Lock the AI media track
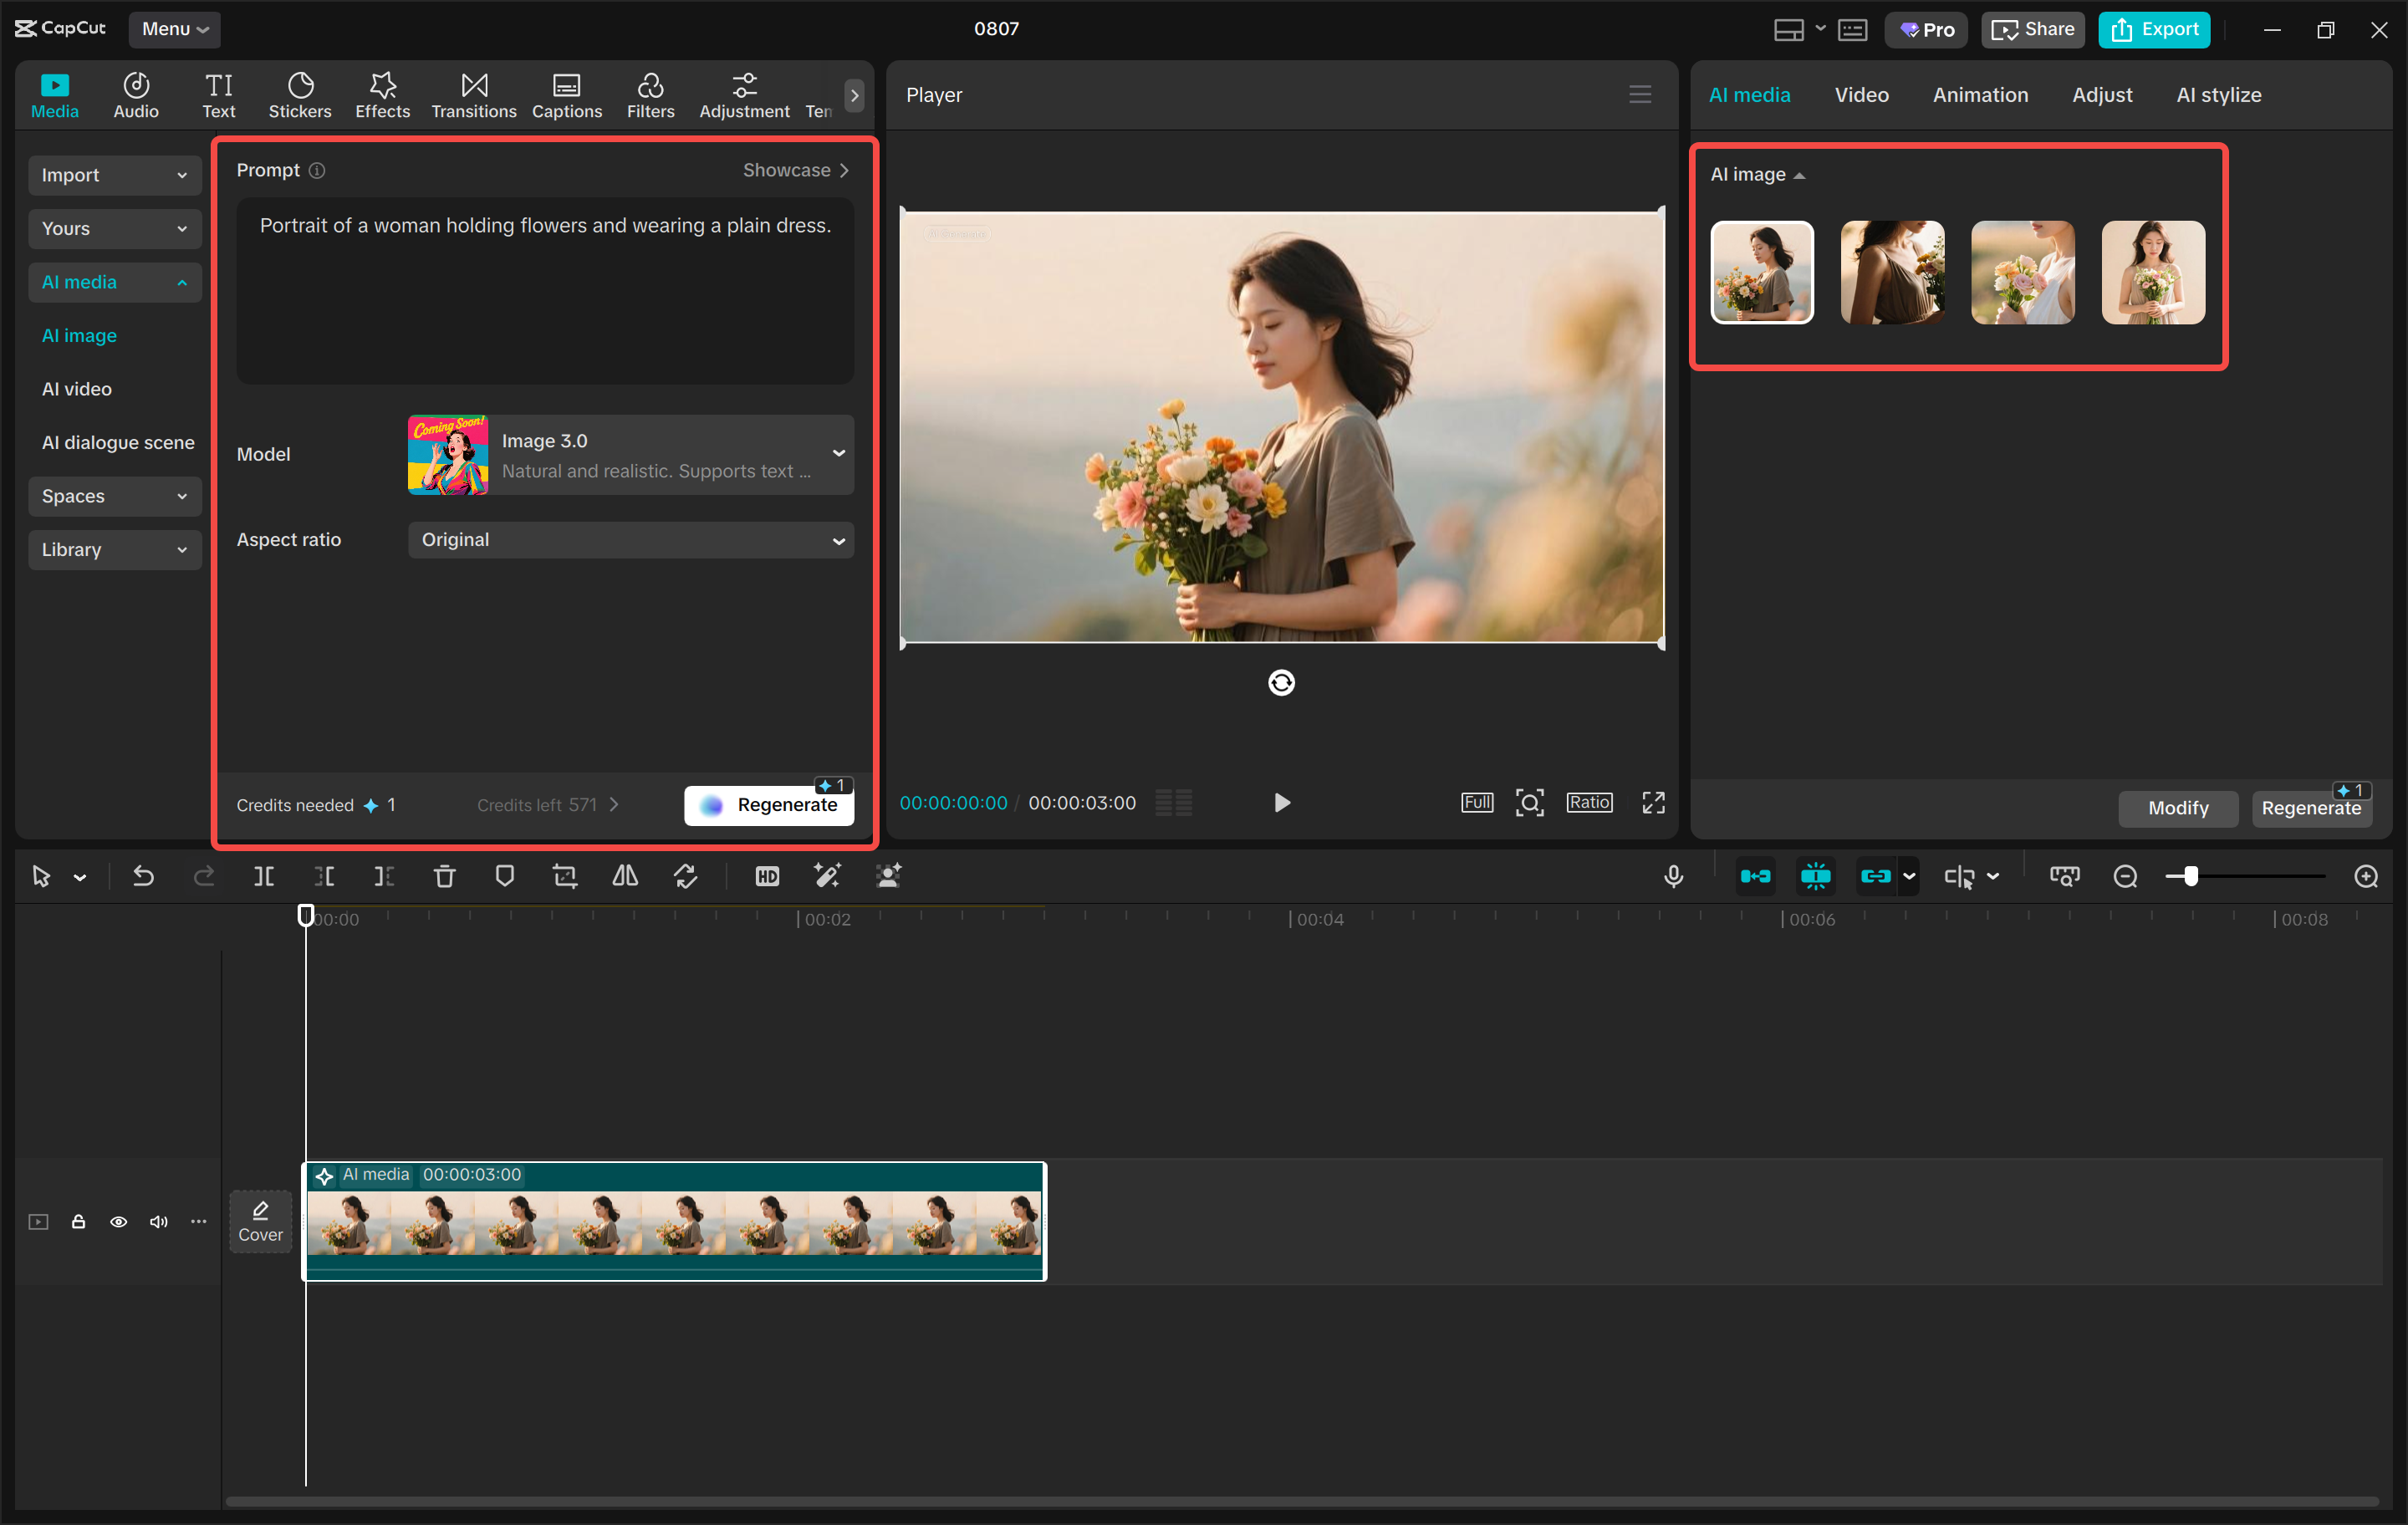The image size is (2408, 1525). tap(79, 1221)
